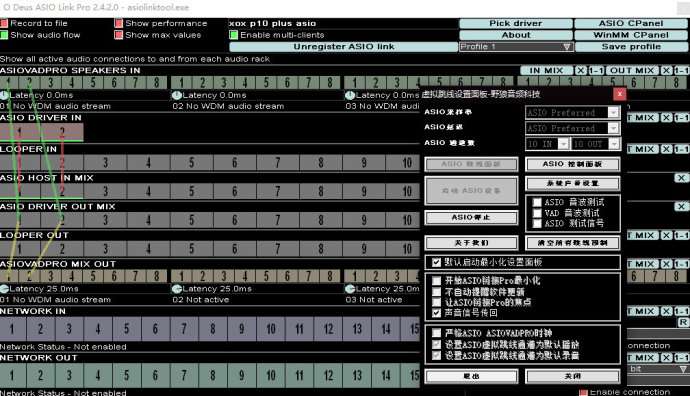Click latency clock icon for speaker 02
Image resolution: width=690 pixels, height=396 pixels.
[177, 95]
